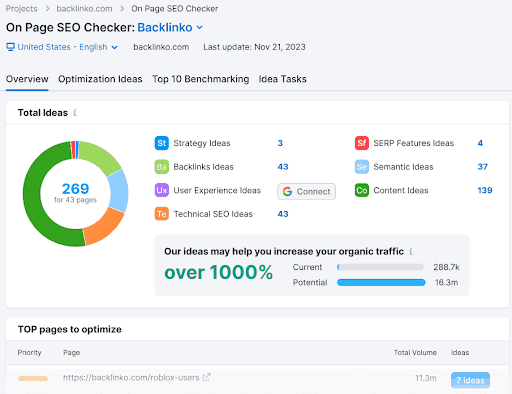Click the light blue Semantic donut segment
Image resolution: width=512 pixels, height=394 pixels.
pos(119,191)
